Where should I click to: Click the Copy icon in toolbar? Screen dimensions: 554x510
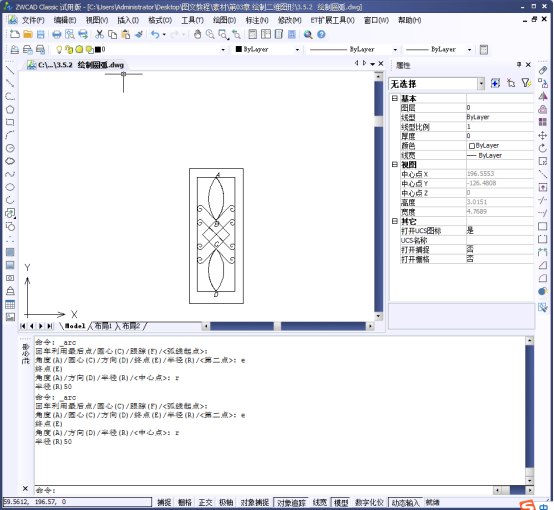[112, 34]
